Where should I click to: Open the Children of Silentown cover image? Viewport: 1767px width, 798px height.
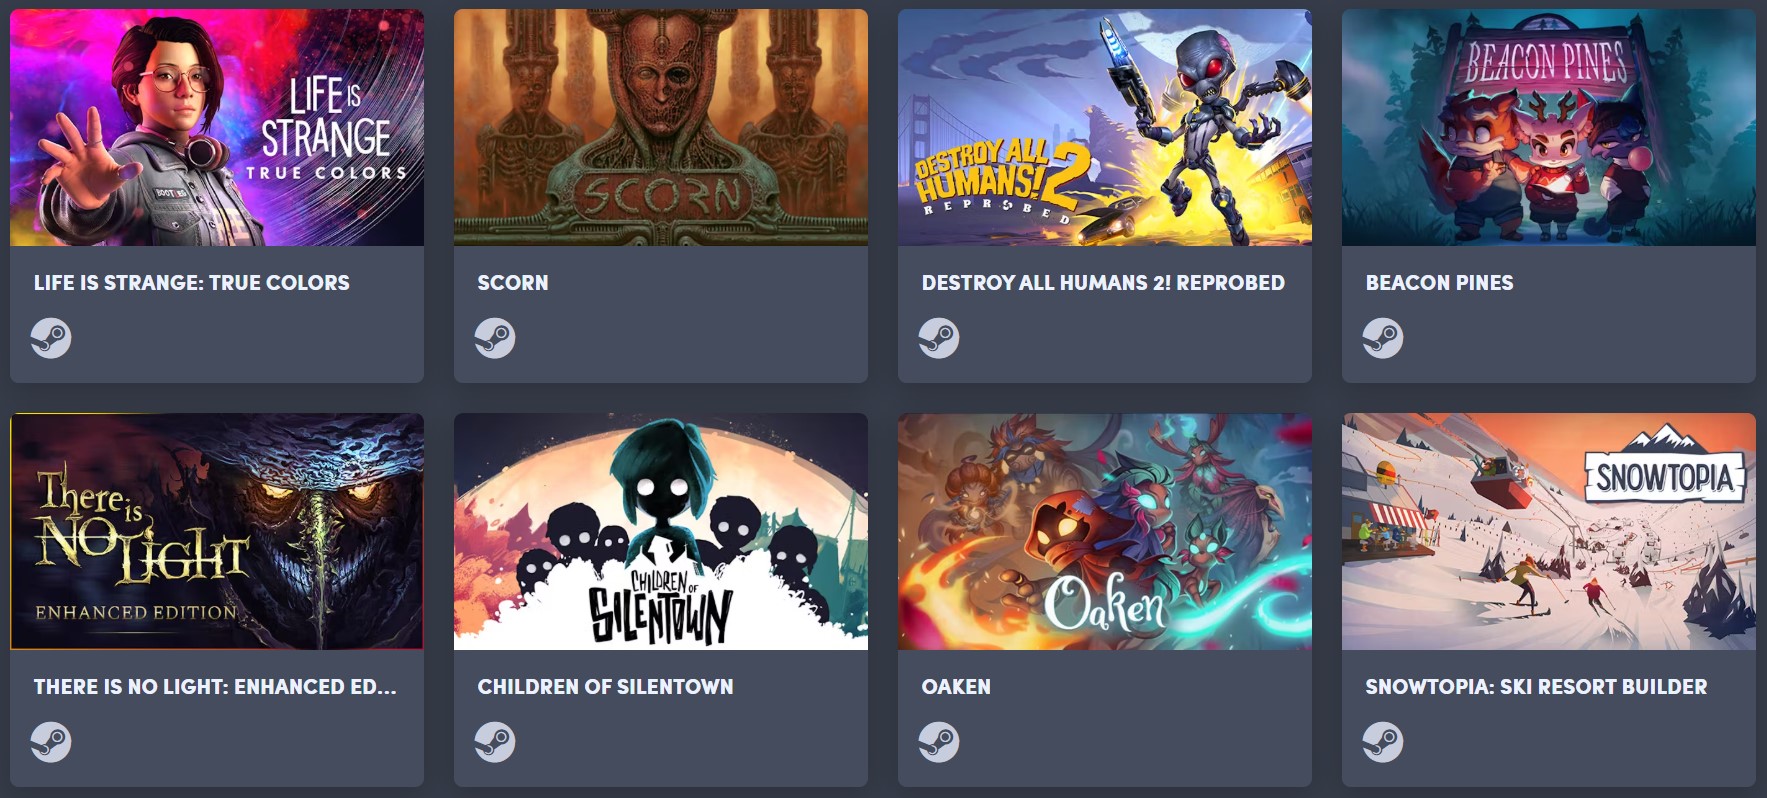click(x=661, y=532)
